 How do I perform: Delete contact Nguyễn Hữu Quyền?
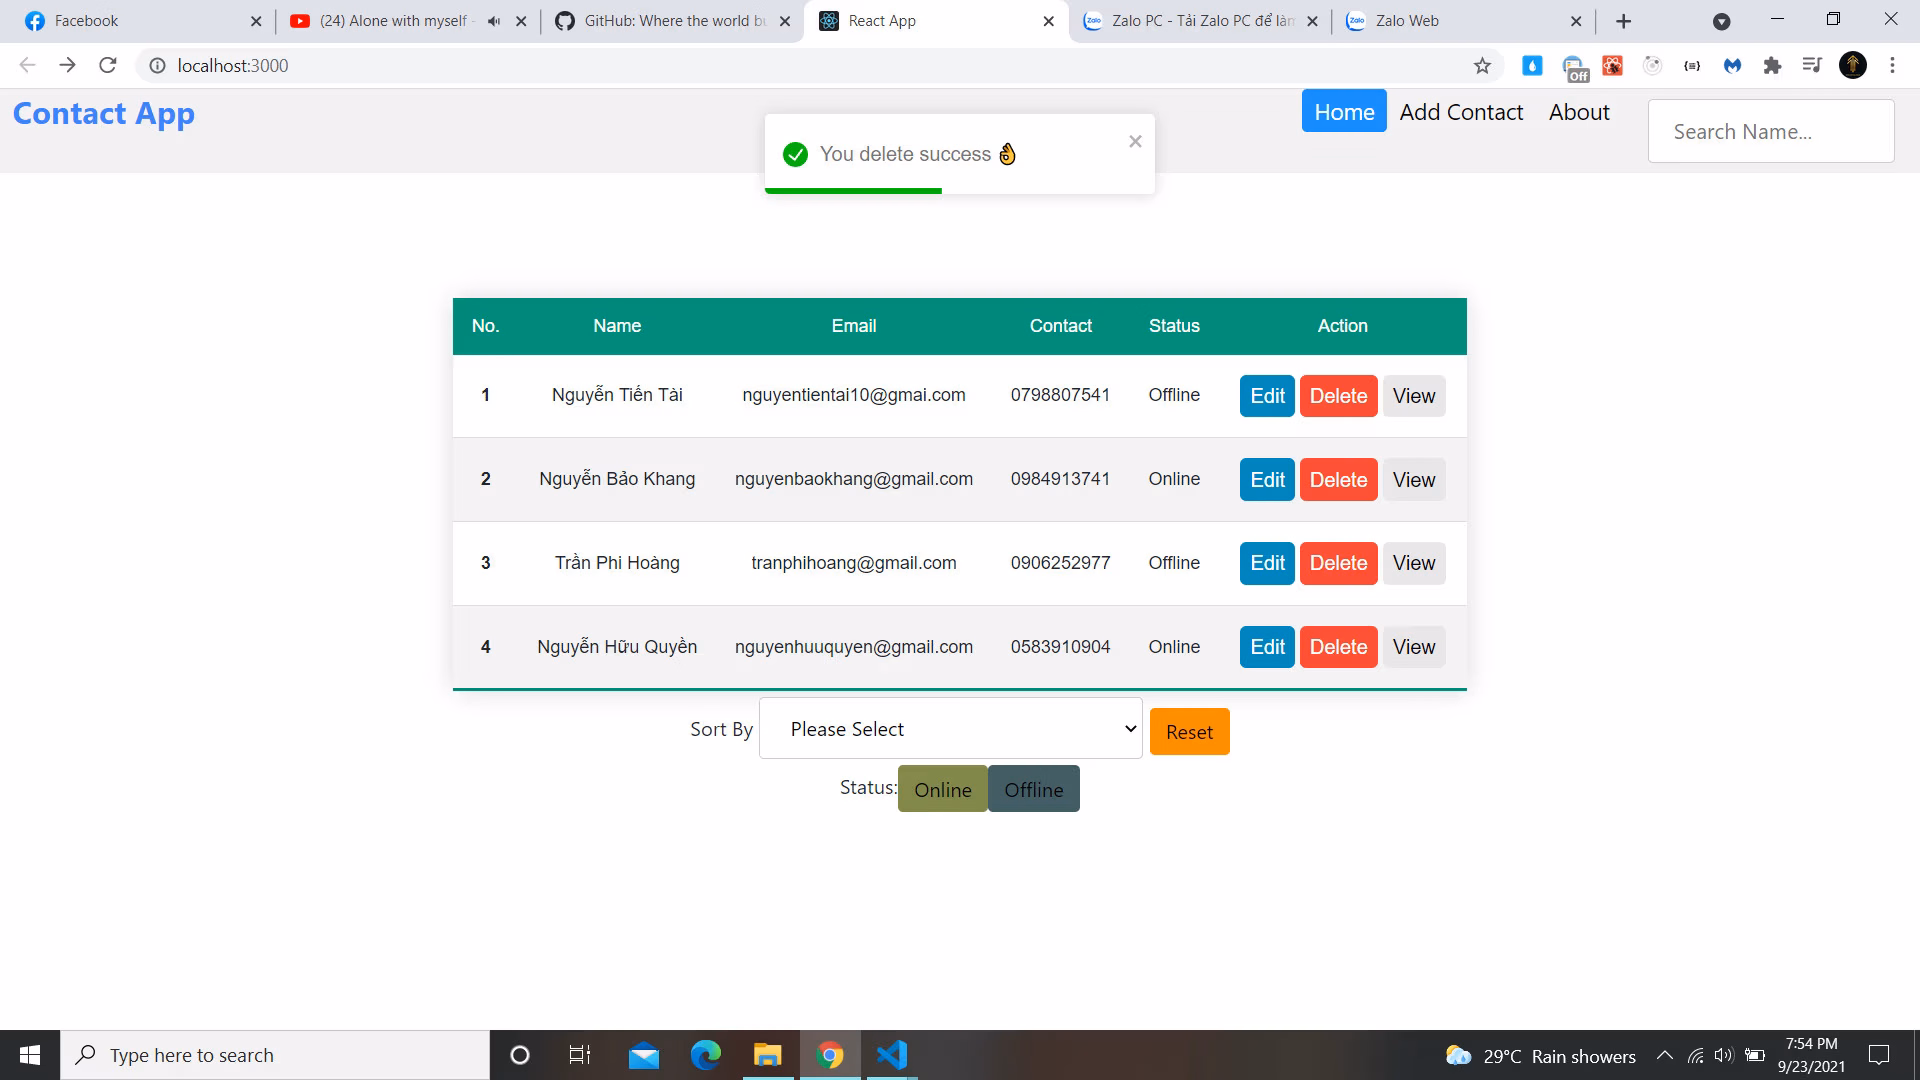[1338, 647]
